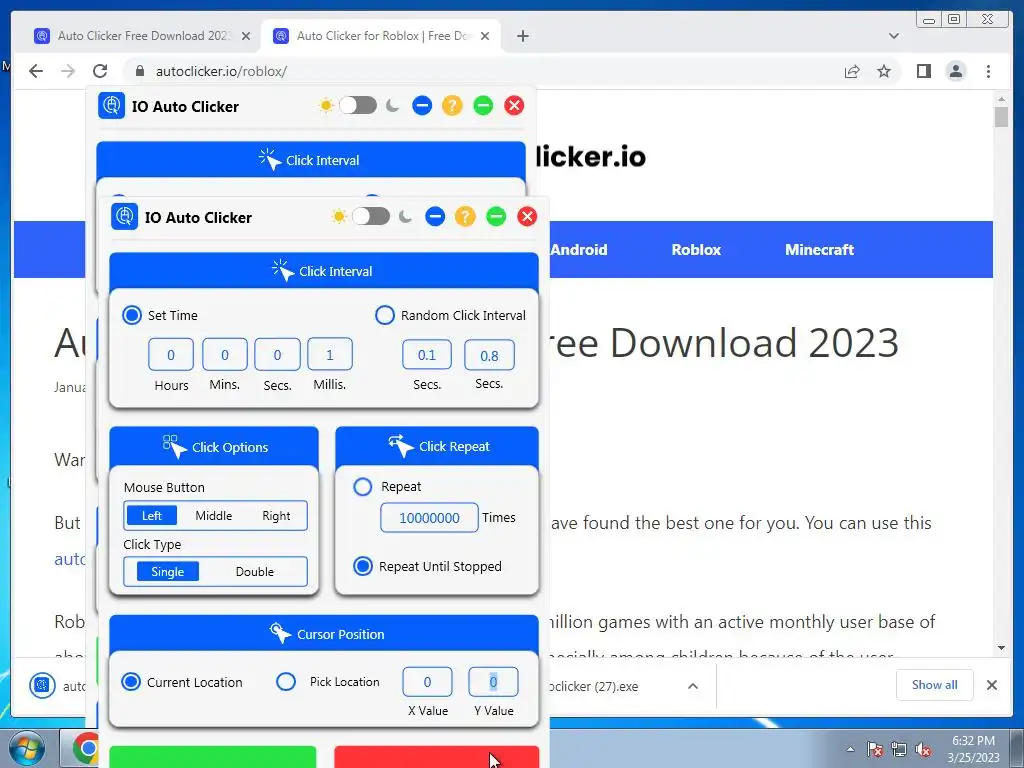Click green minimize button in front Auto Clicker window

[x=496, y=216]
